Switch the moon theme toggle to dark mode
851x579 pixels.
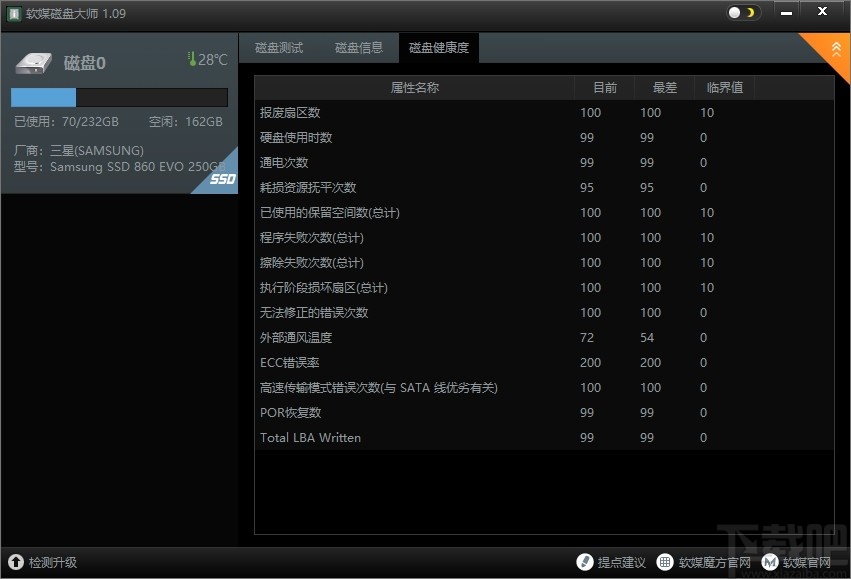749,10
